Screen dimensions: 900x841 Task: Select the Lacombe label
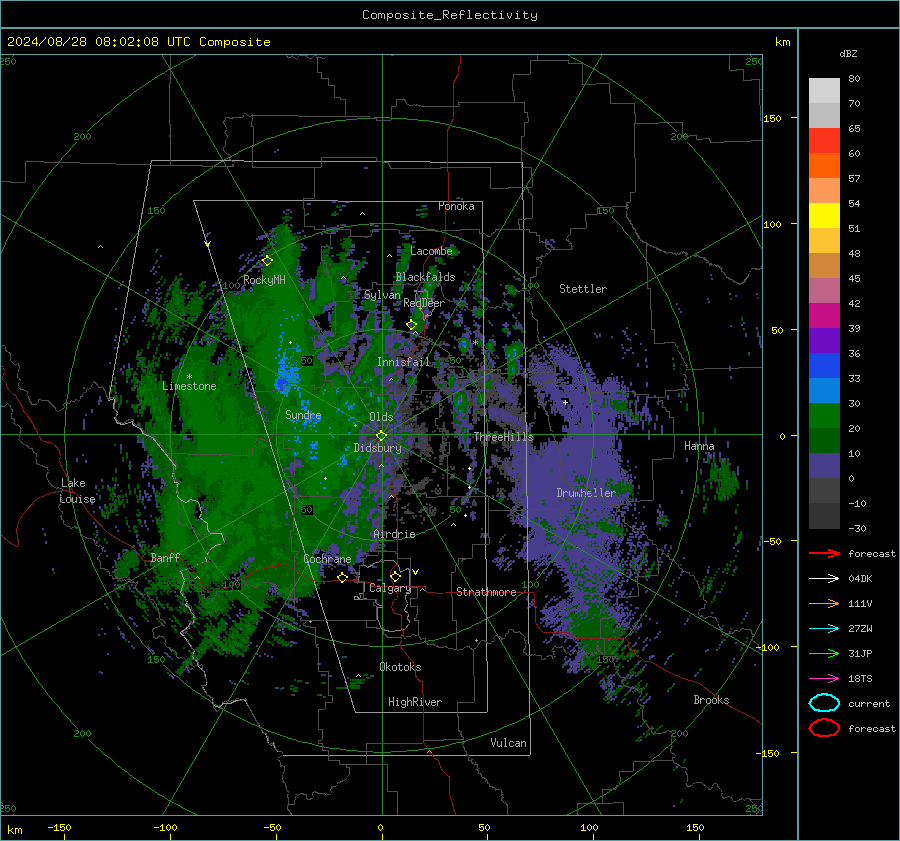[x=431, y=251]
